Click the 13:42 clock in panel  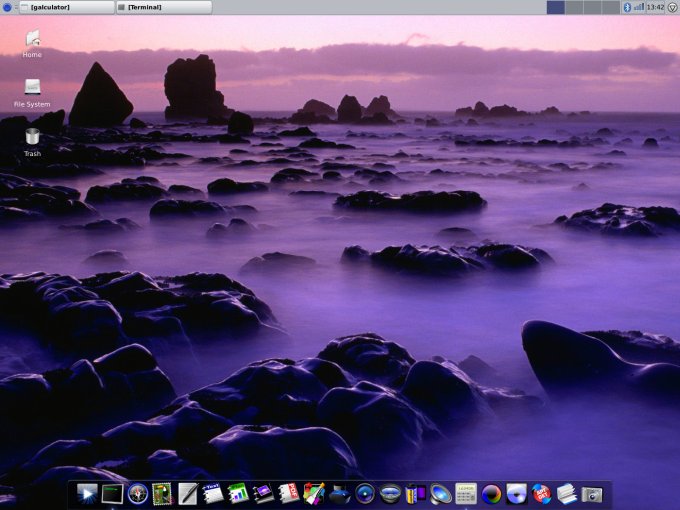coord(655,7)
